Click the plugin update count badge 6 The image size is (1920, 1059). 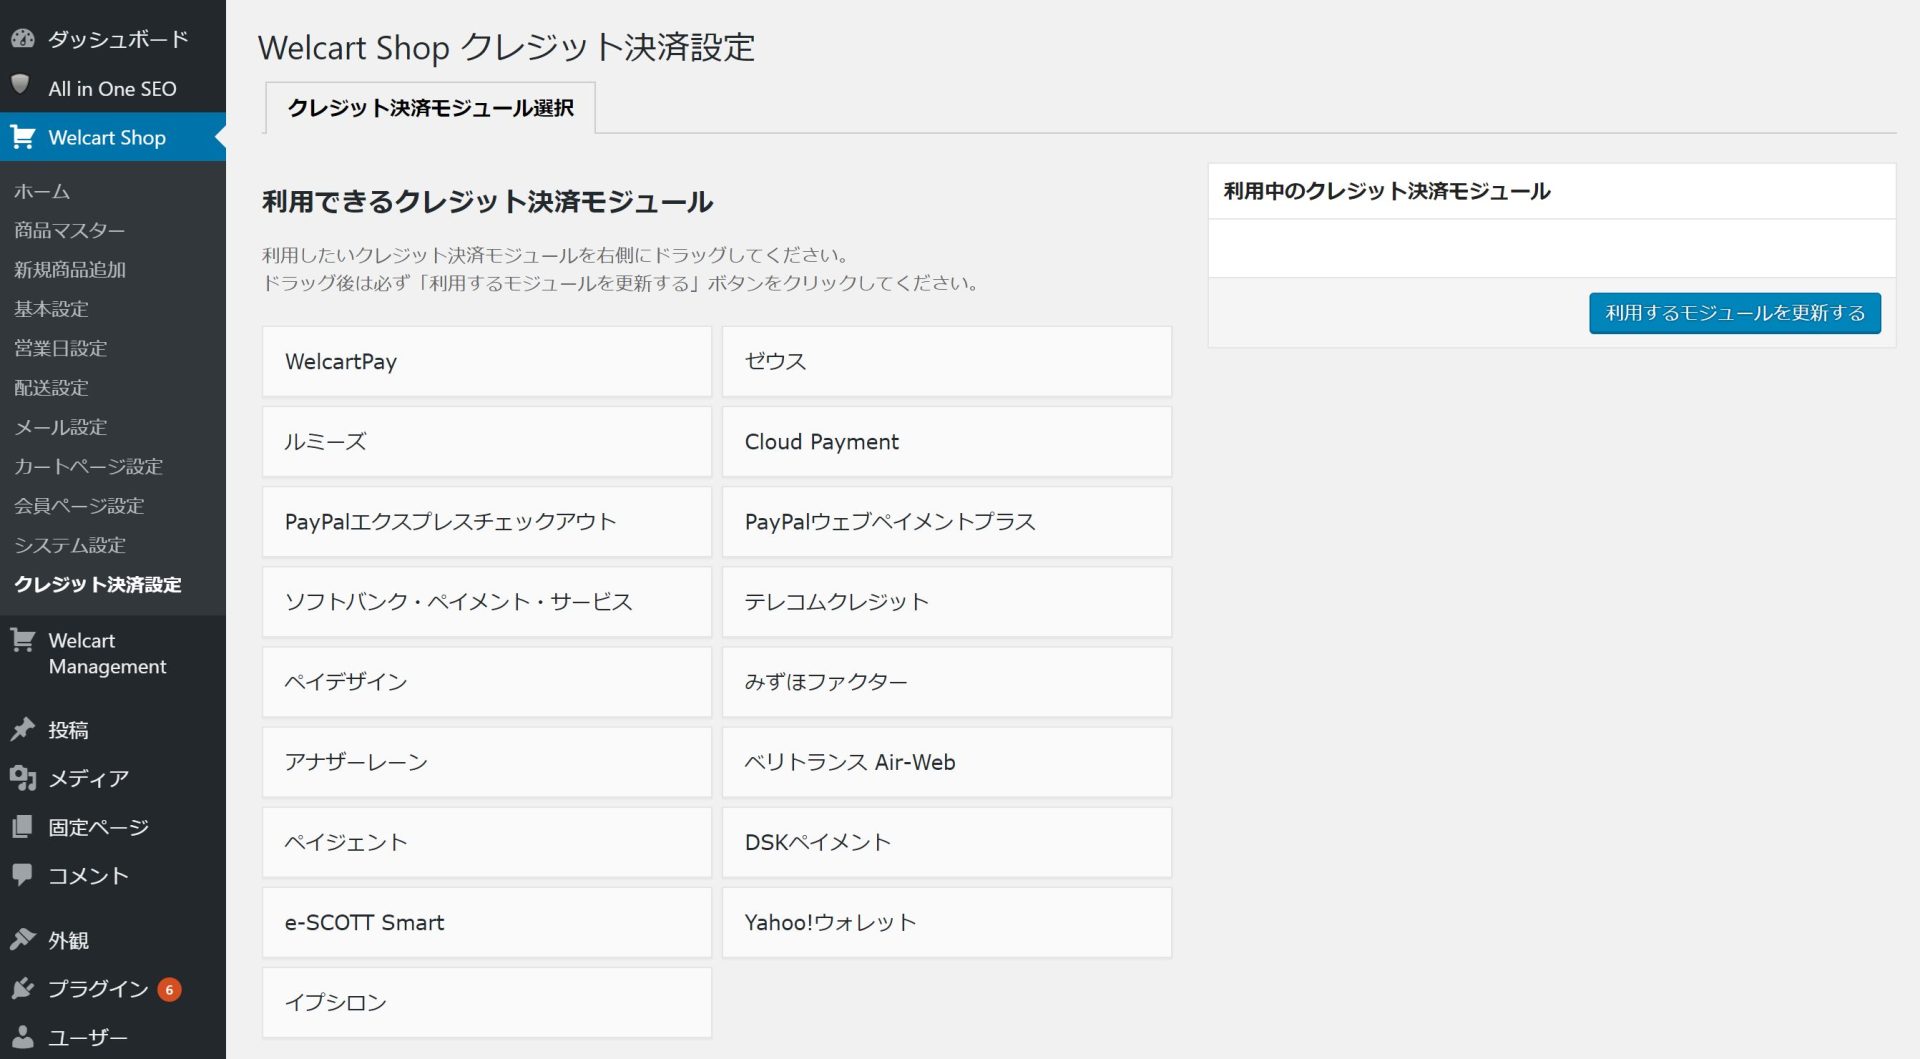[x=170, y=990]
